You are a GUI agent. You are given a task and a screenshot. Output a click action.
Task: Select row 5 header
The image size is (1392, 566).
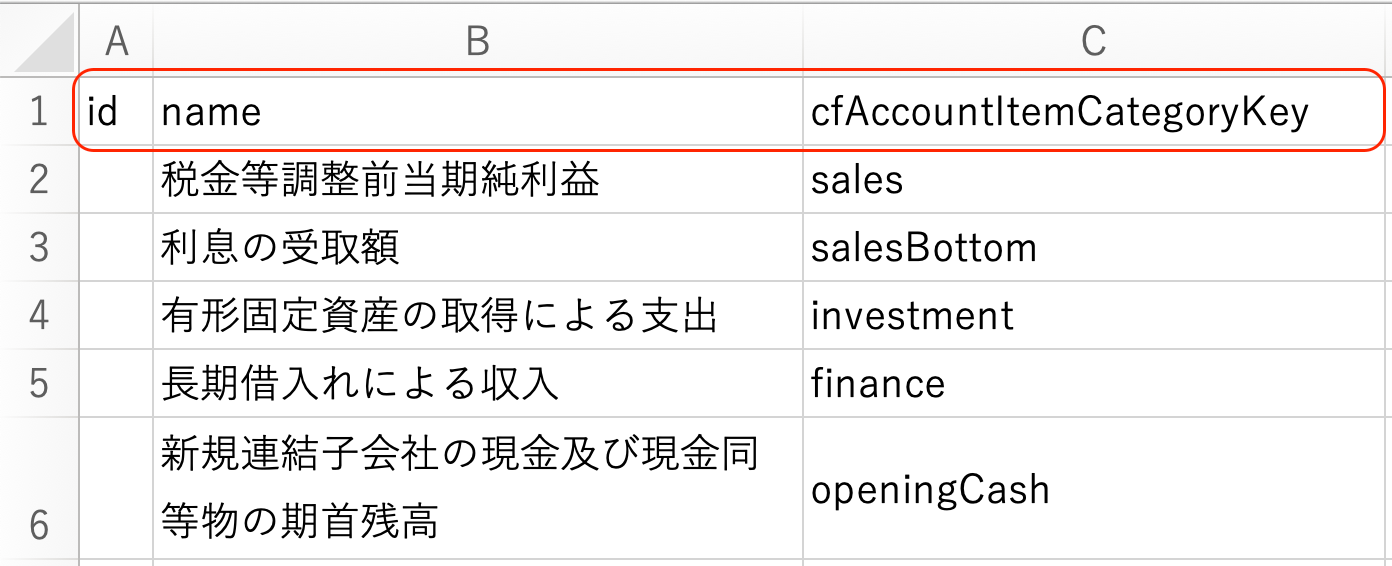tap(39, 383)
